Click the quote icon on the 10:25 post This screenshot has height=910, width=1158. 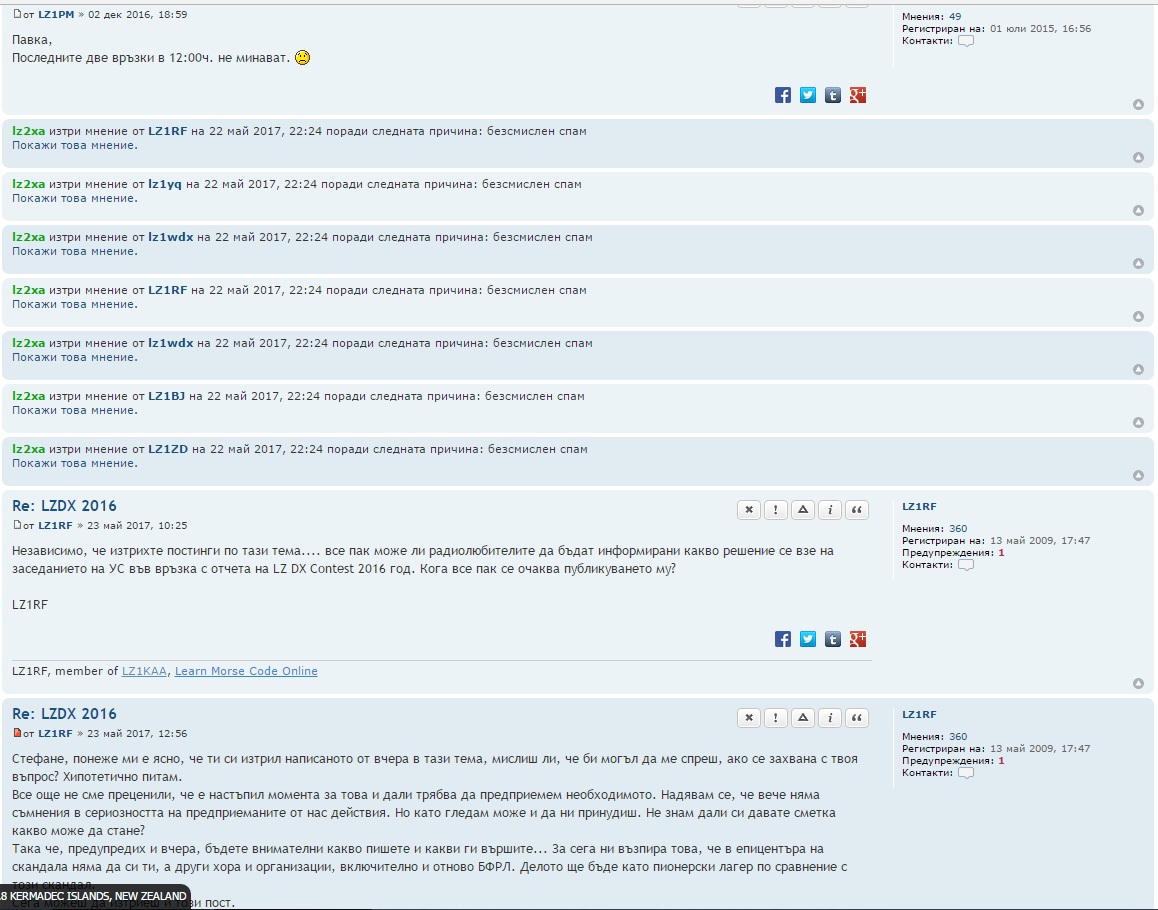tap(856, 510)
